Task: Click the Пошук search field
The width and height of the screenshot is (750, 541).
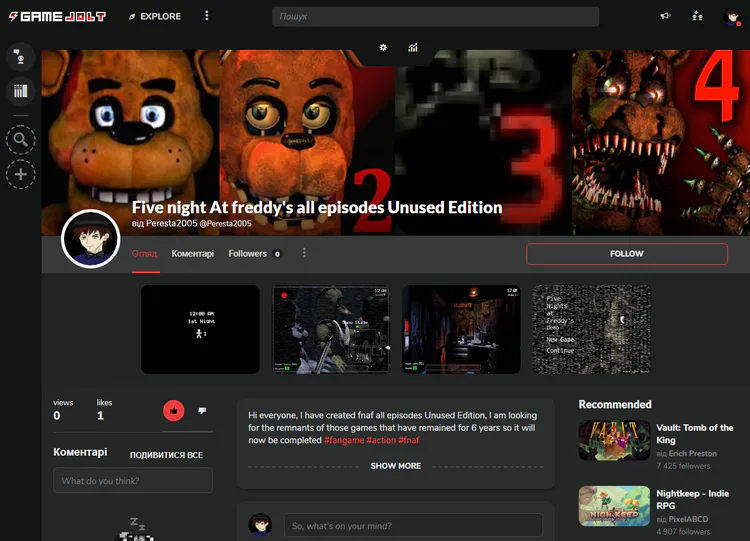Action: coord(435,16)
